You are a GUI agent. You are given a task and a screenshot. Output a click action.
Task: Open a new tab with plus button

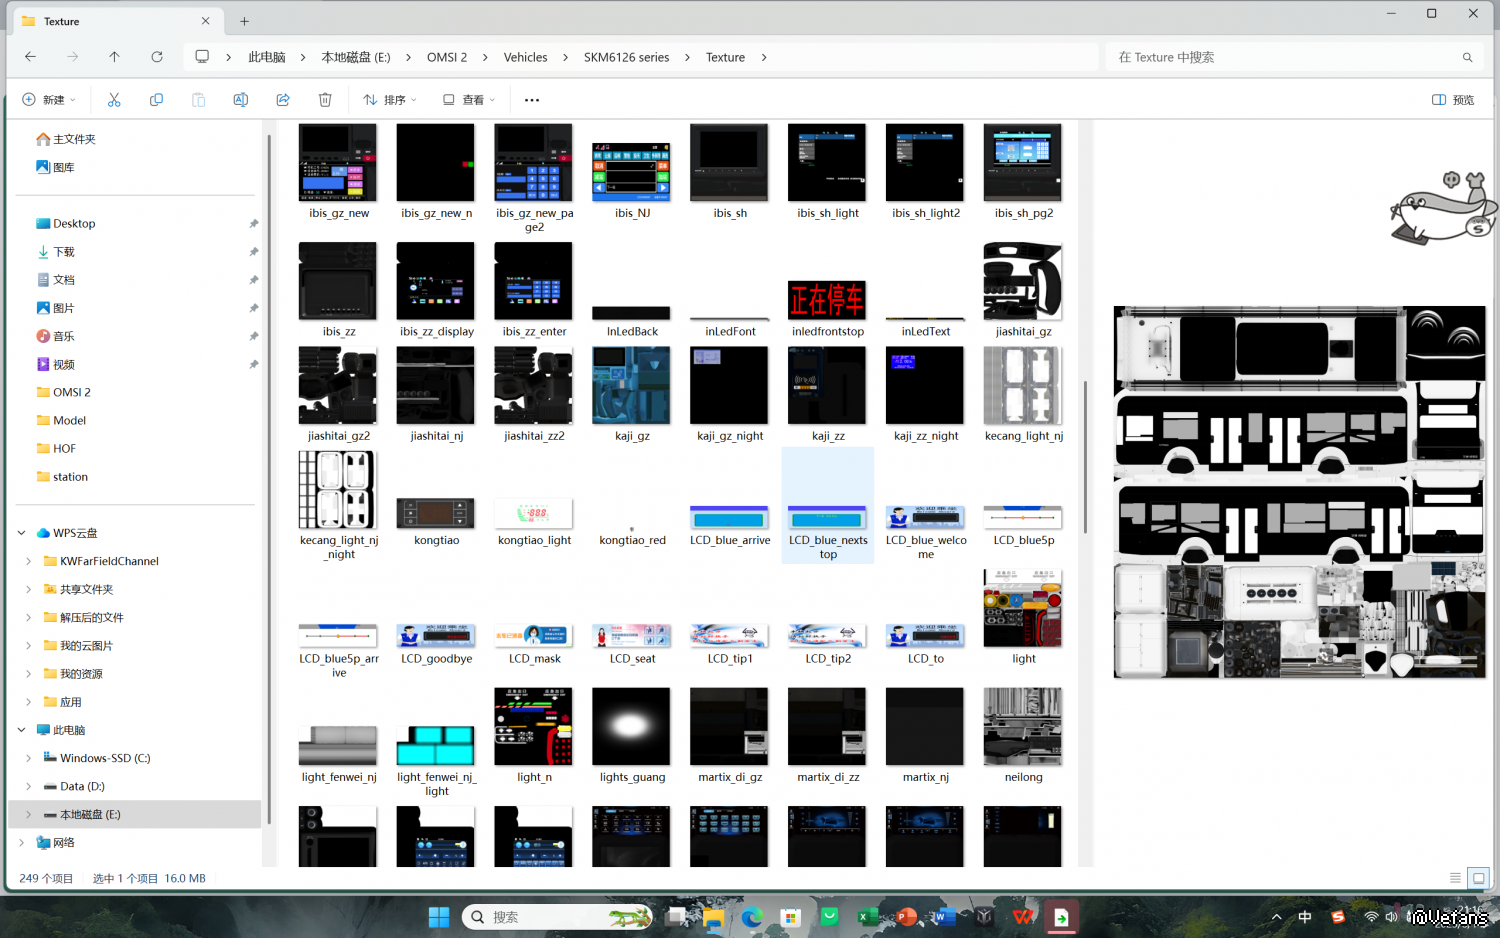click(244, 21)
